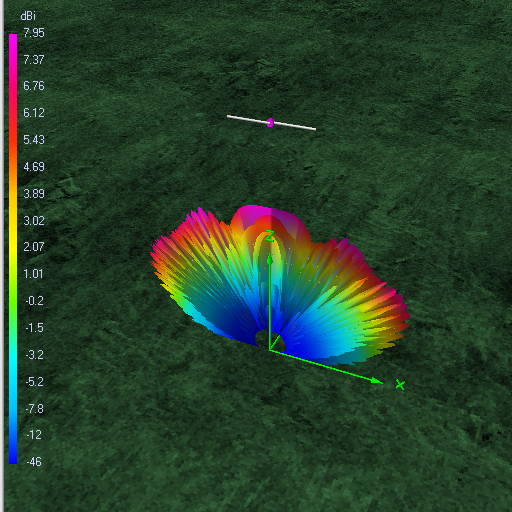Click the arrowhead of the X axis
This screenshot has height=512, width=512.
pos(377,381)
